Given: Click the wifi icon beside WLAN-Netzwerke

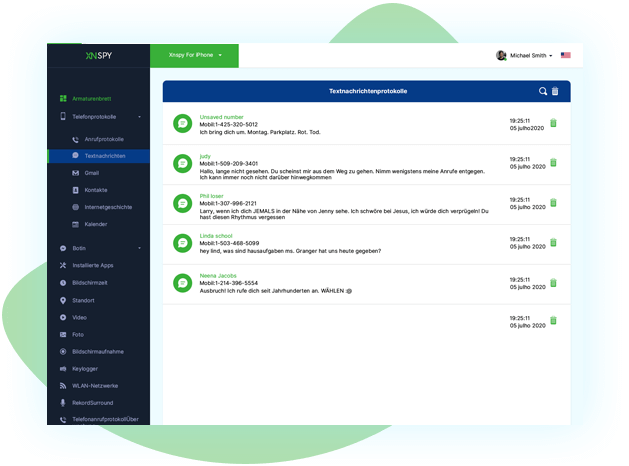Looking at the screenshot, I should pyautogui.click(x=63, y=386).
